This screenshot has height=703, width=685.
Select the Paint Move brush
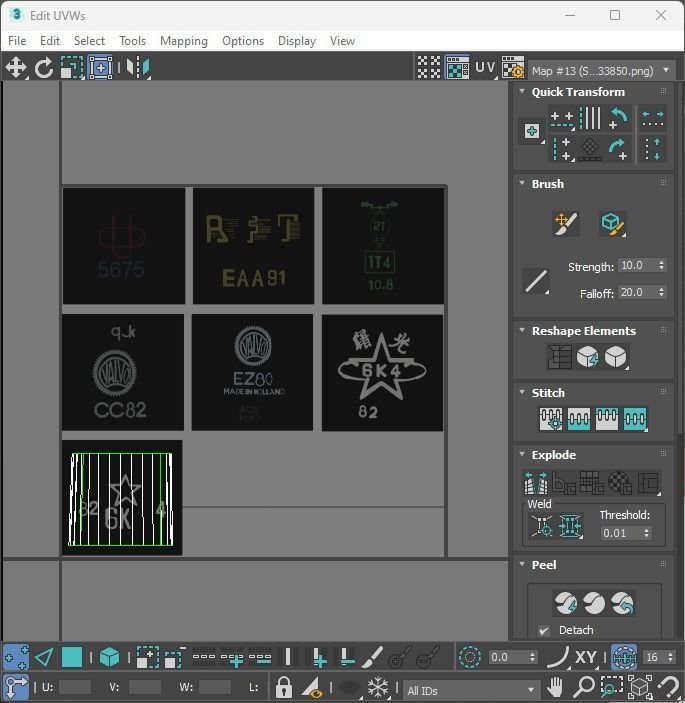tap(565, 223)
